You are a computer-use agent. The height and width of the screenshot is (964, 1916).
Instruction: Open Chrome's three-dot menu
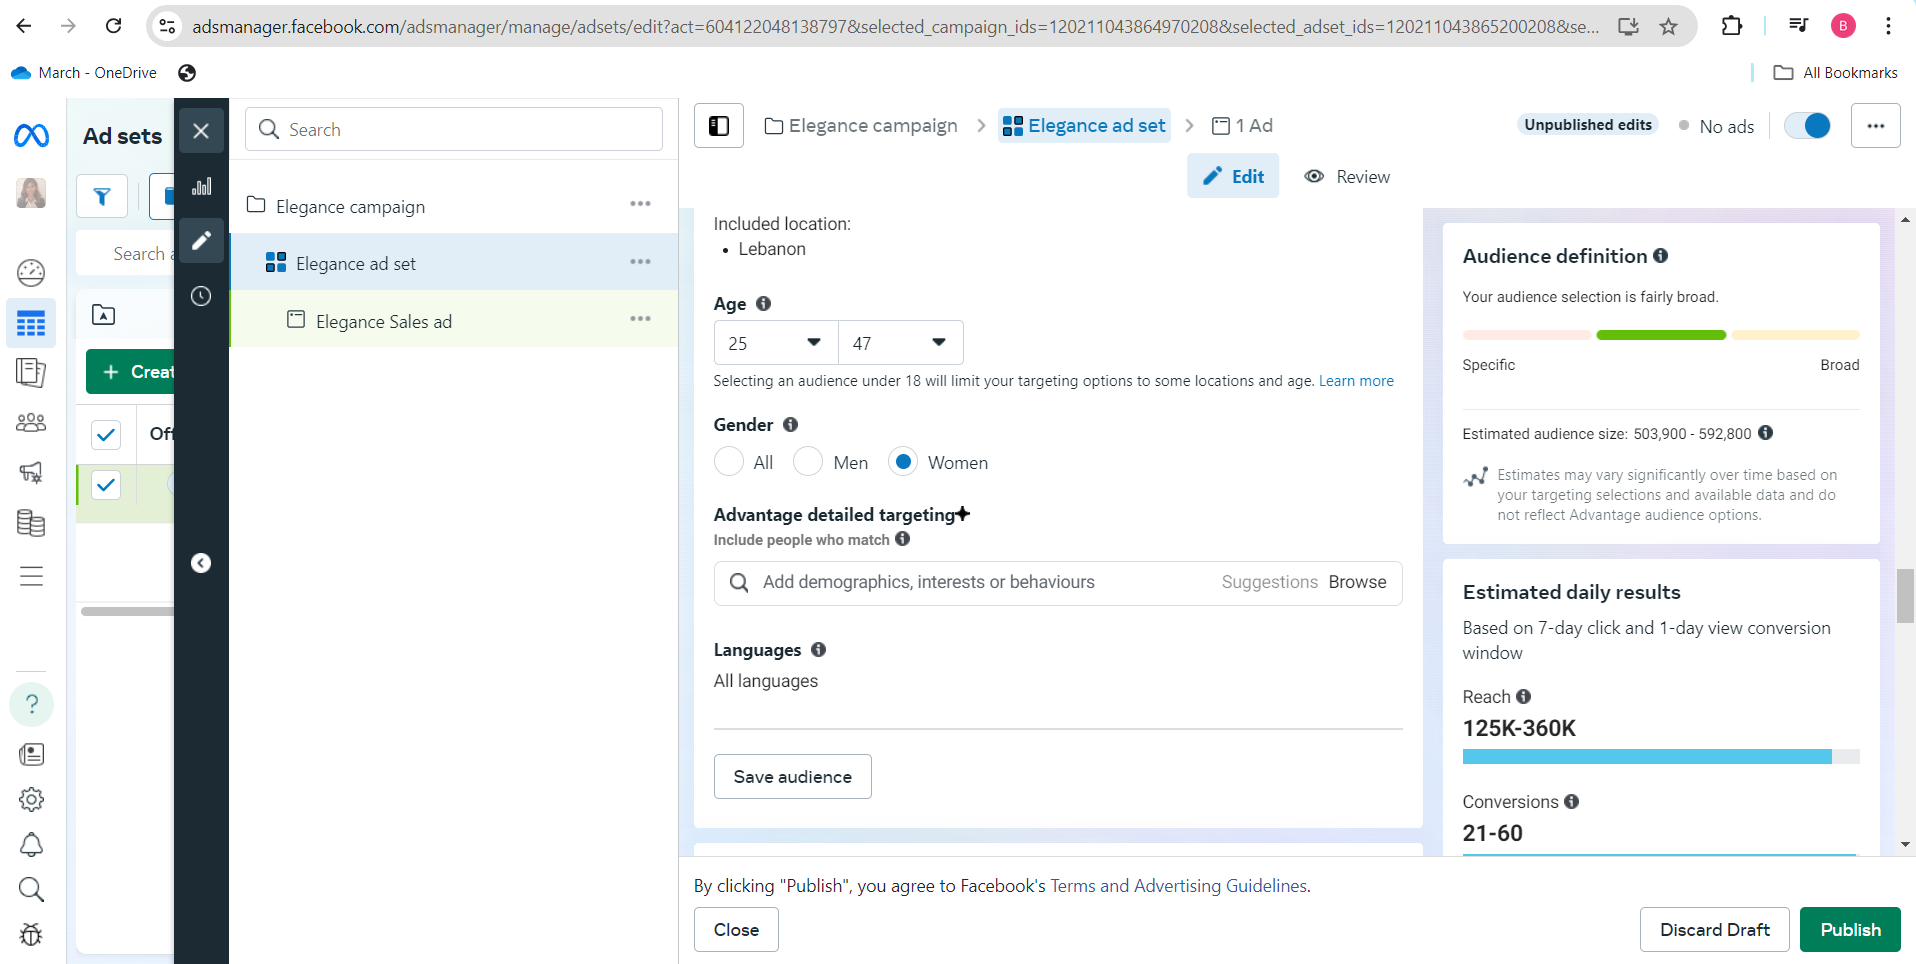pos(1888,26)
